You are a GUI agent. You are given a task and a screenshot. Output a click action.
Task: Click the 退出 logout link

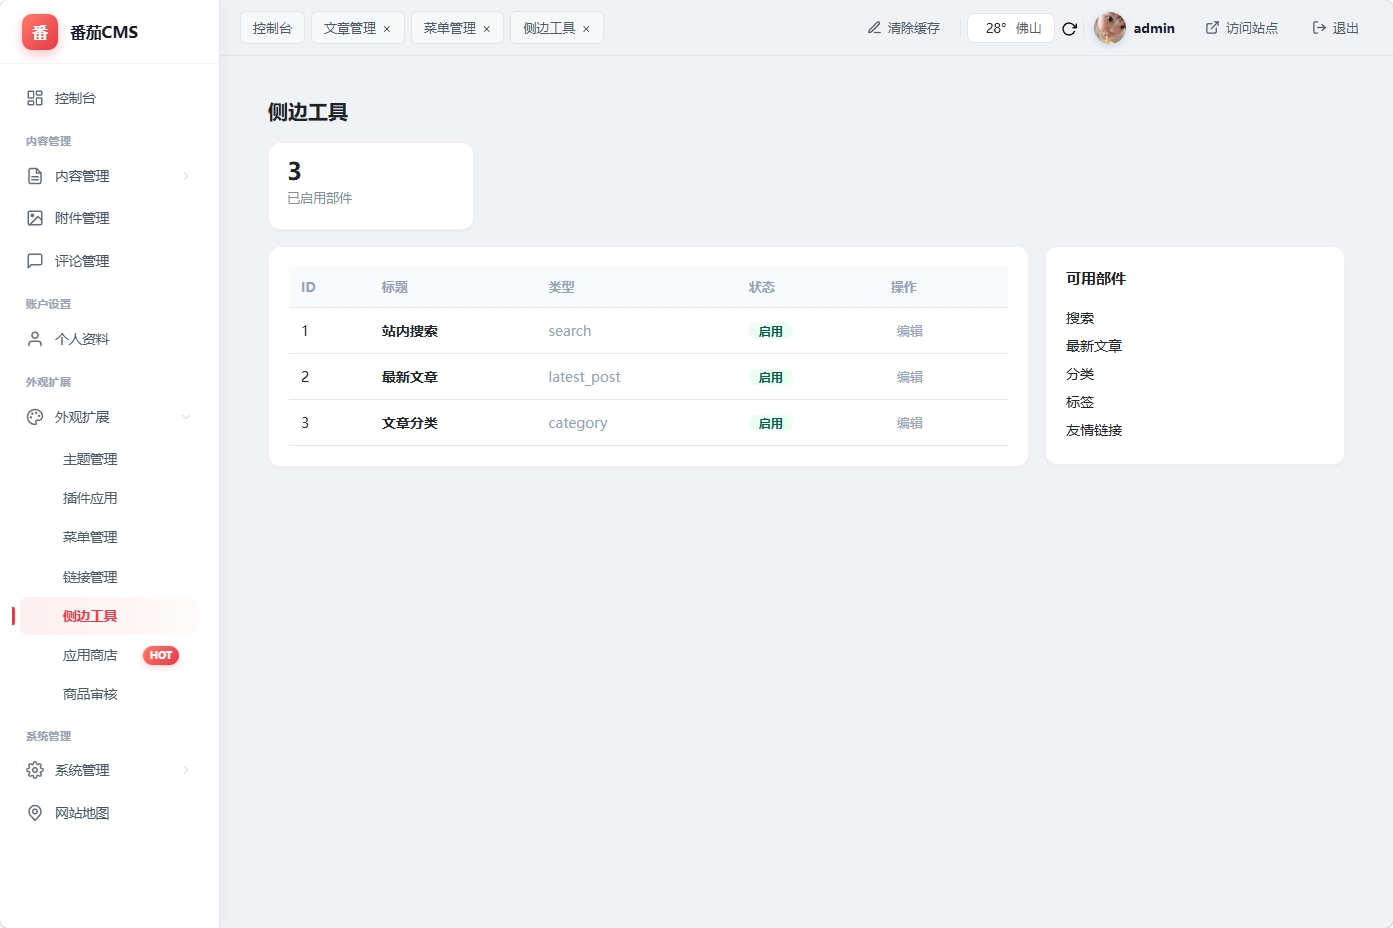1336,28
